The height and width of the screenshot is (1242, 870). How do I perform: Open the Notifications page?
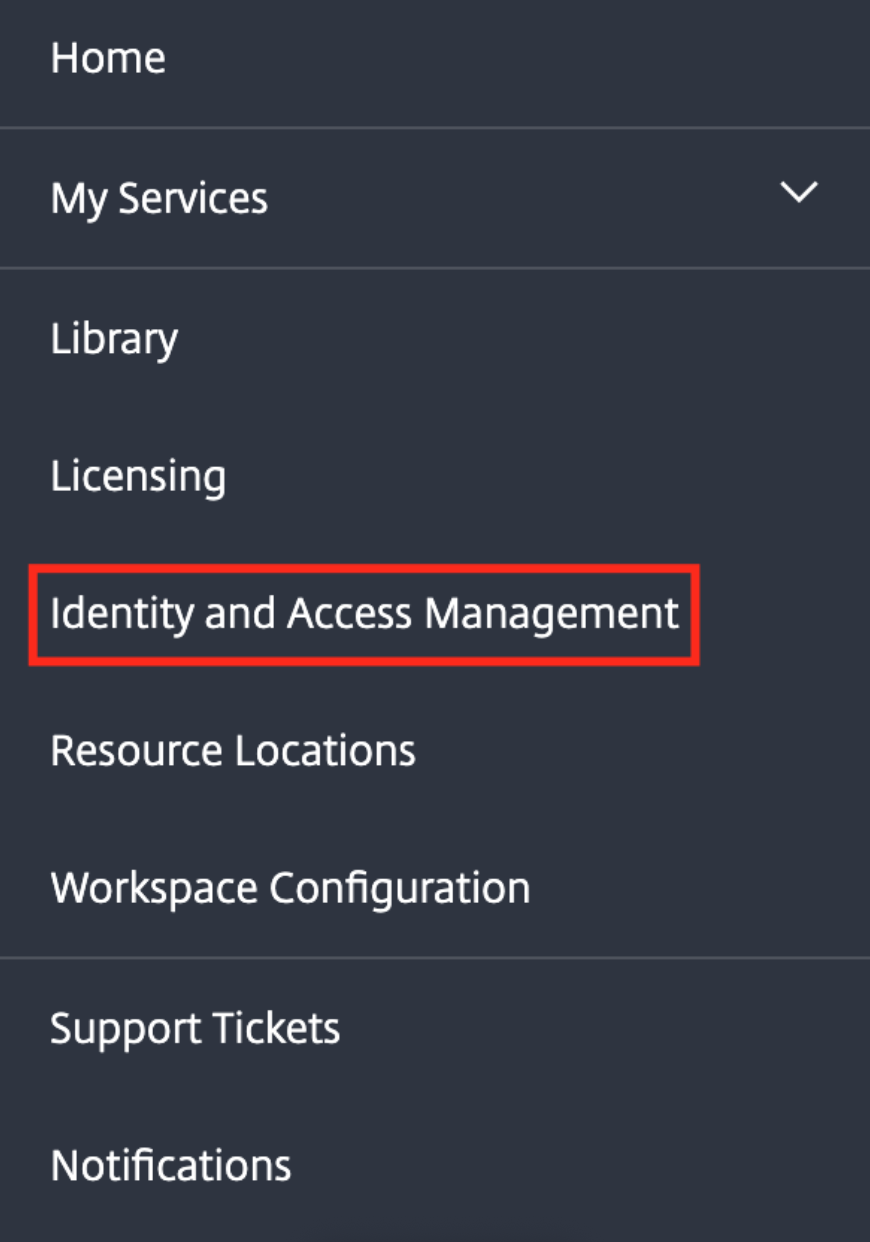coord(171,1166)
